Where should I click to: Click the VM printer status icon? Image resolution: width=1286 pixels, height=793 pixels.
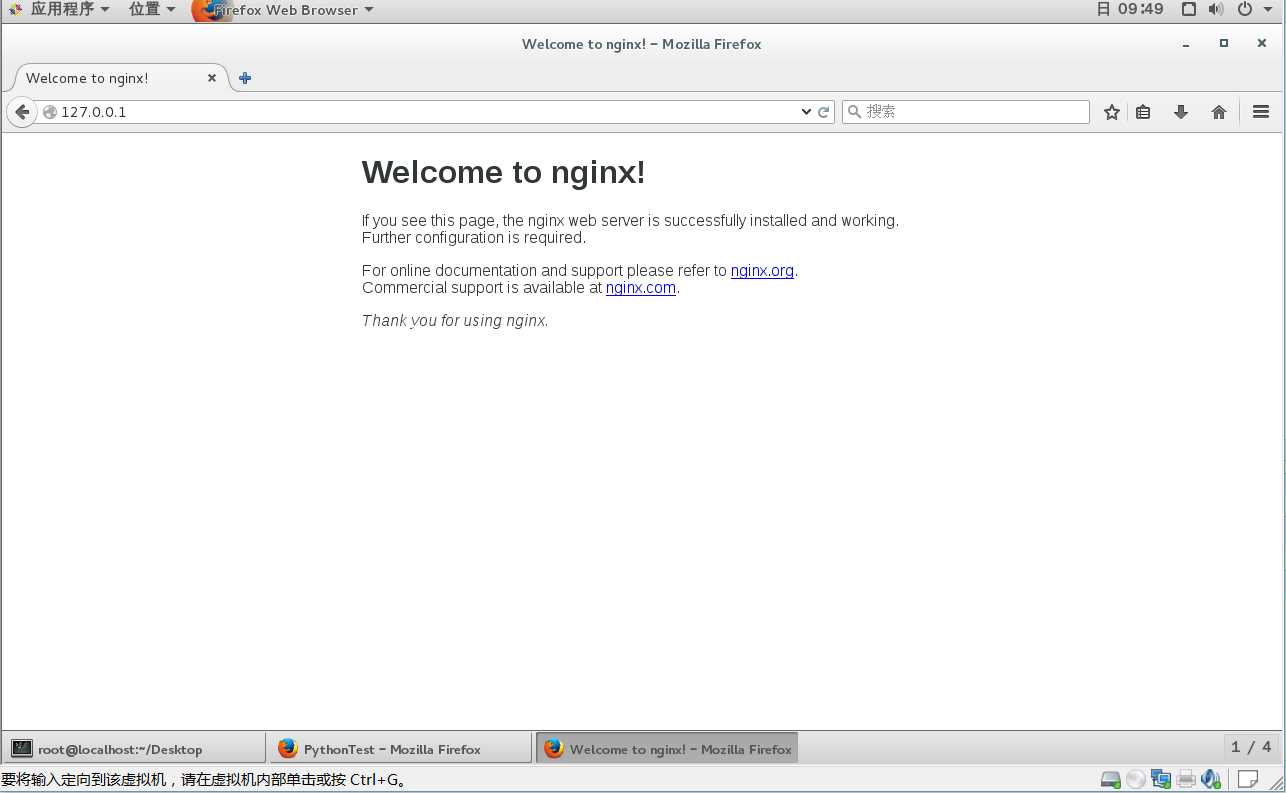pyautogui.click(x=1186, y=779)
